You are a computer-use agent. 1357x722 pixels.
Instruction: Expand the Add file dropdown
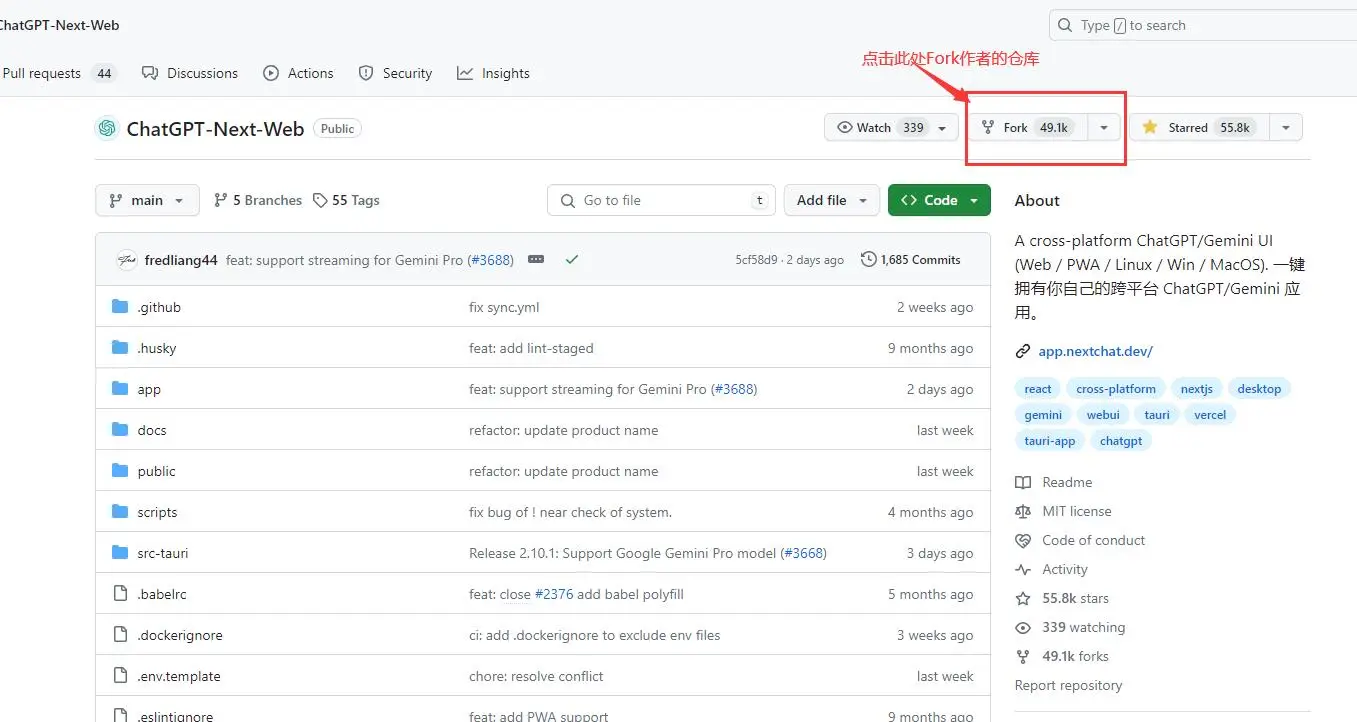point(831,200)
